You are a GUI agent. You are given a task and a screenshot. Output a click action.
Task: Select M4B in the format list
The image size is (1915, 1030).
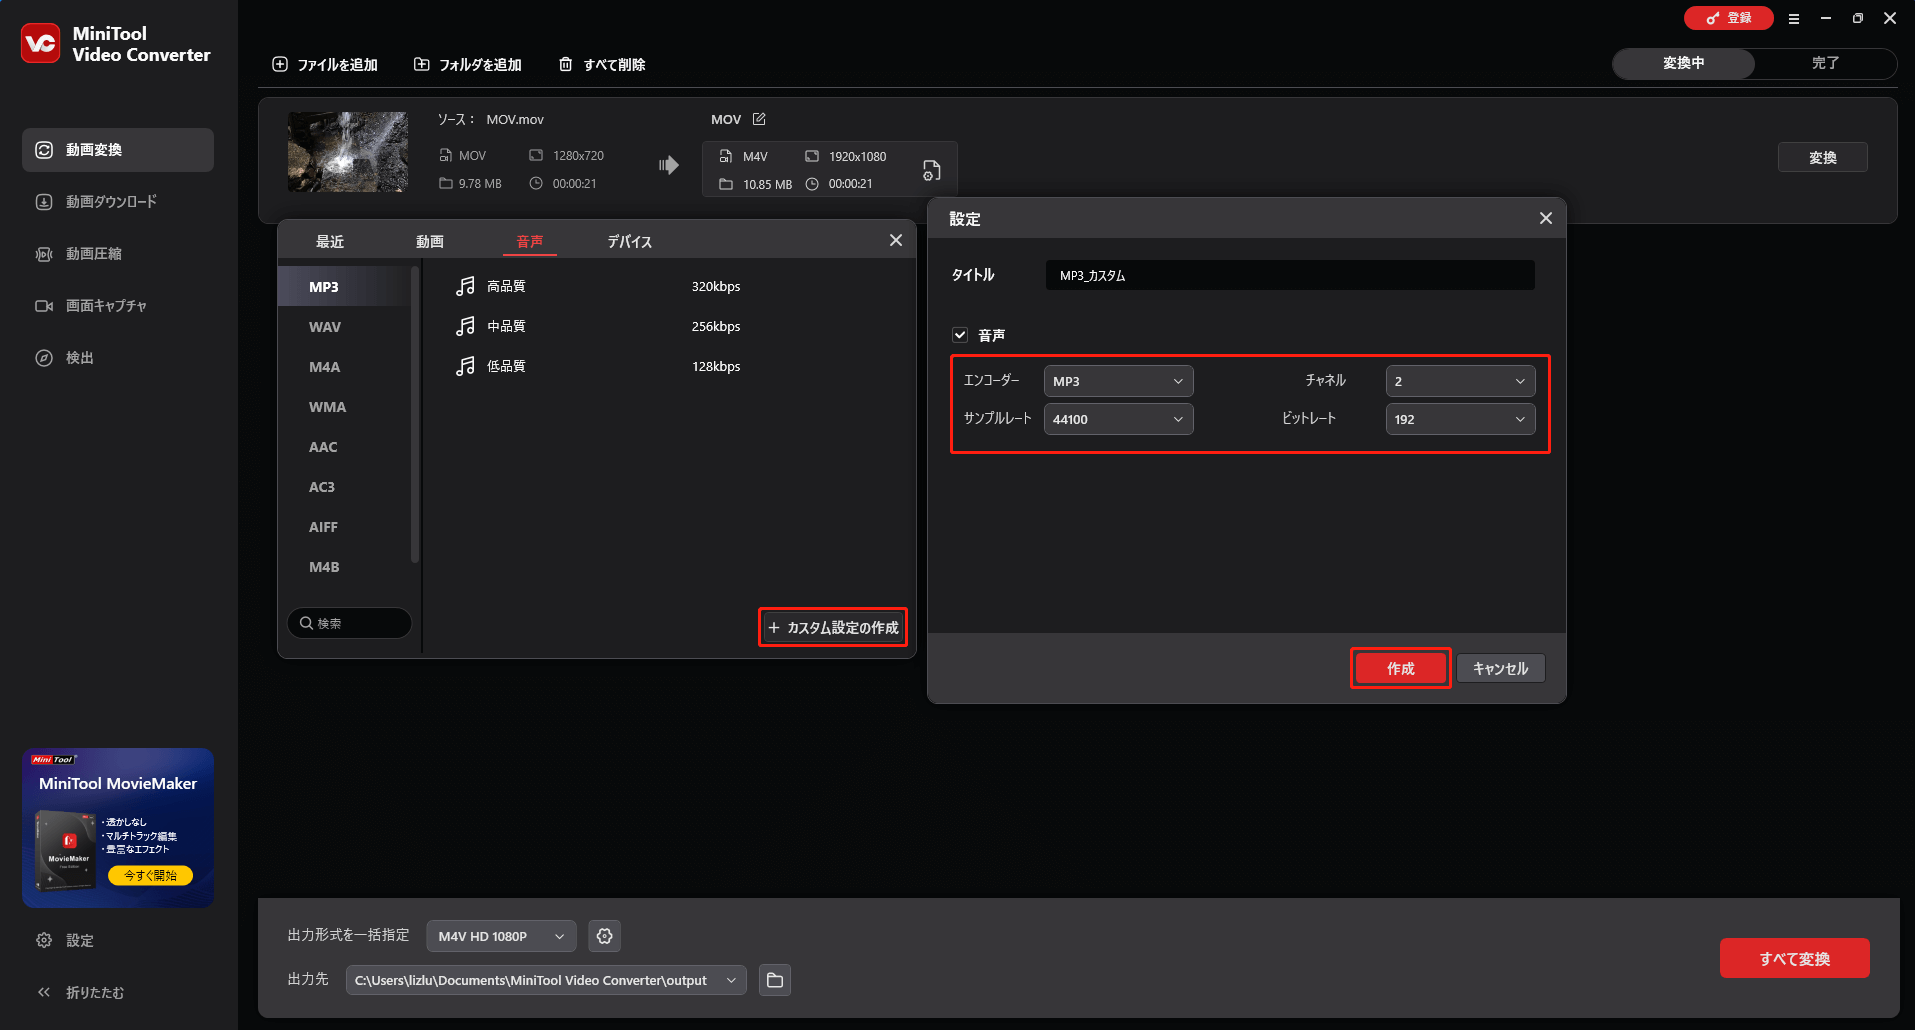[x=345, y=567]
